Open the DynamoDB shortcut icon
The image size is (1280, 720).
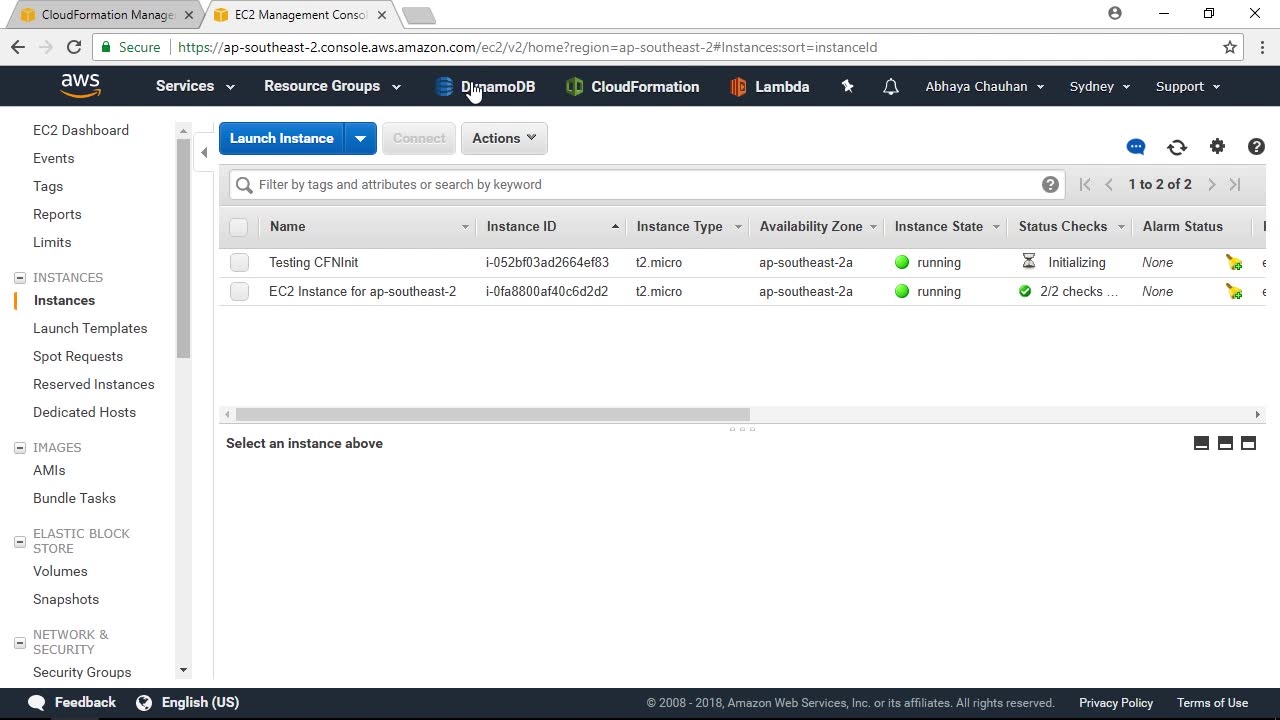pos(445,87)
